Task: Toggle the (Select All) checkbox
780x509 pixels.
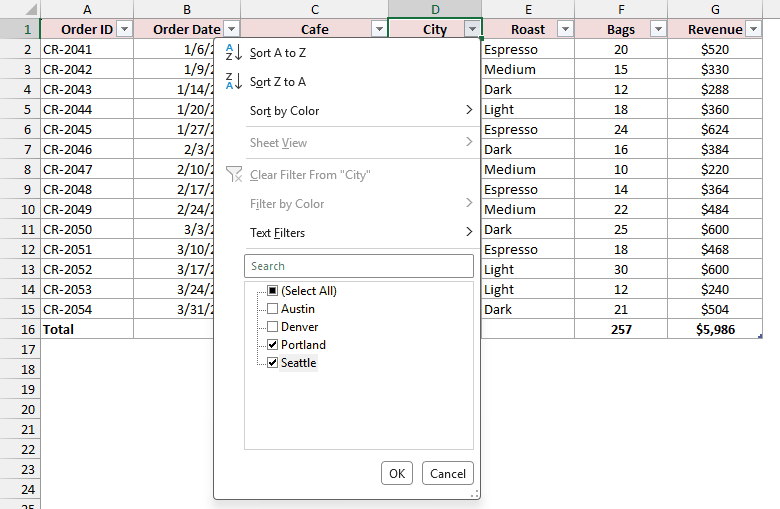Action: (x=273, y=291)
